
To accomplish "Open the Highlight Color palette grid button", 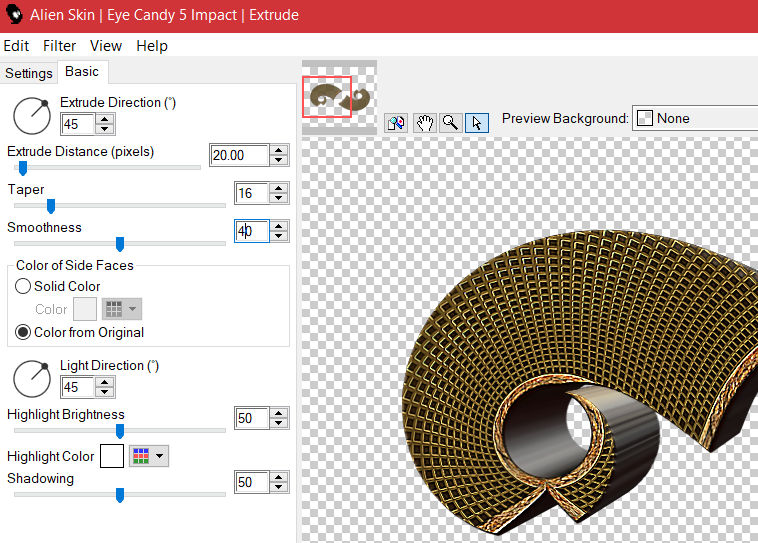I will (141, 456).
